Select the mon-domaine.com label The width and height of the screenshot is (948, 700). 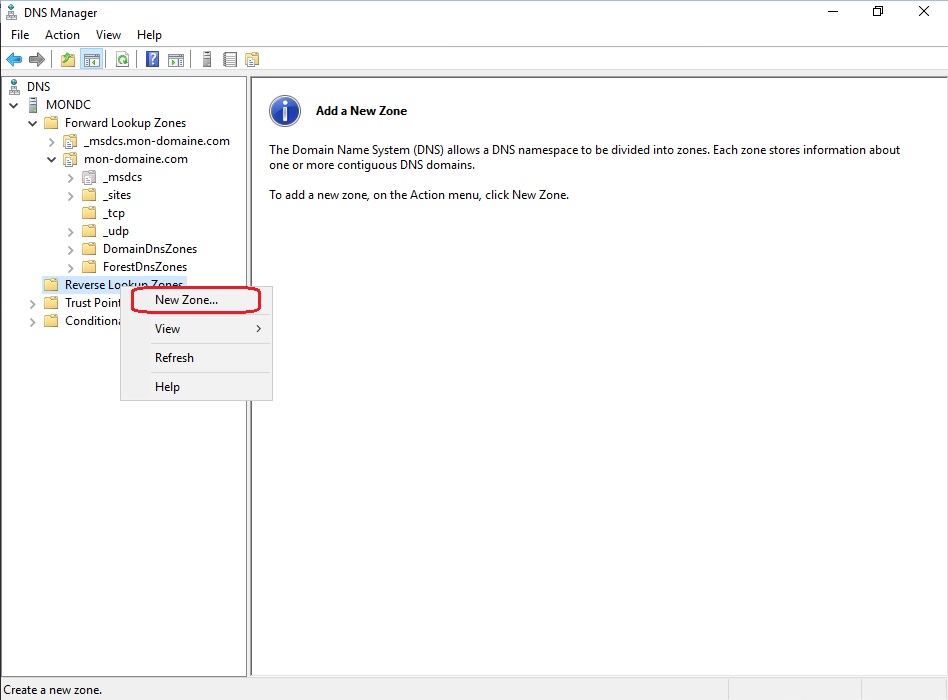(x=136, y=159)
